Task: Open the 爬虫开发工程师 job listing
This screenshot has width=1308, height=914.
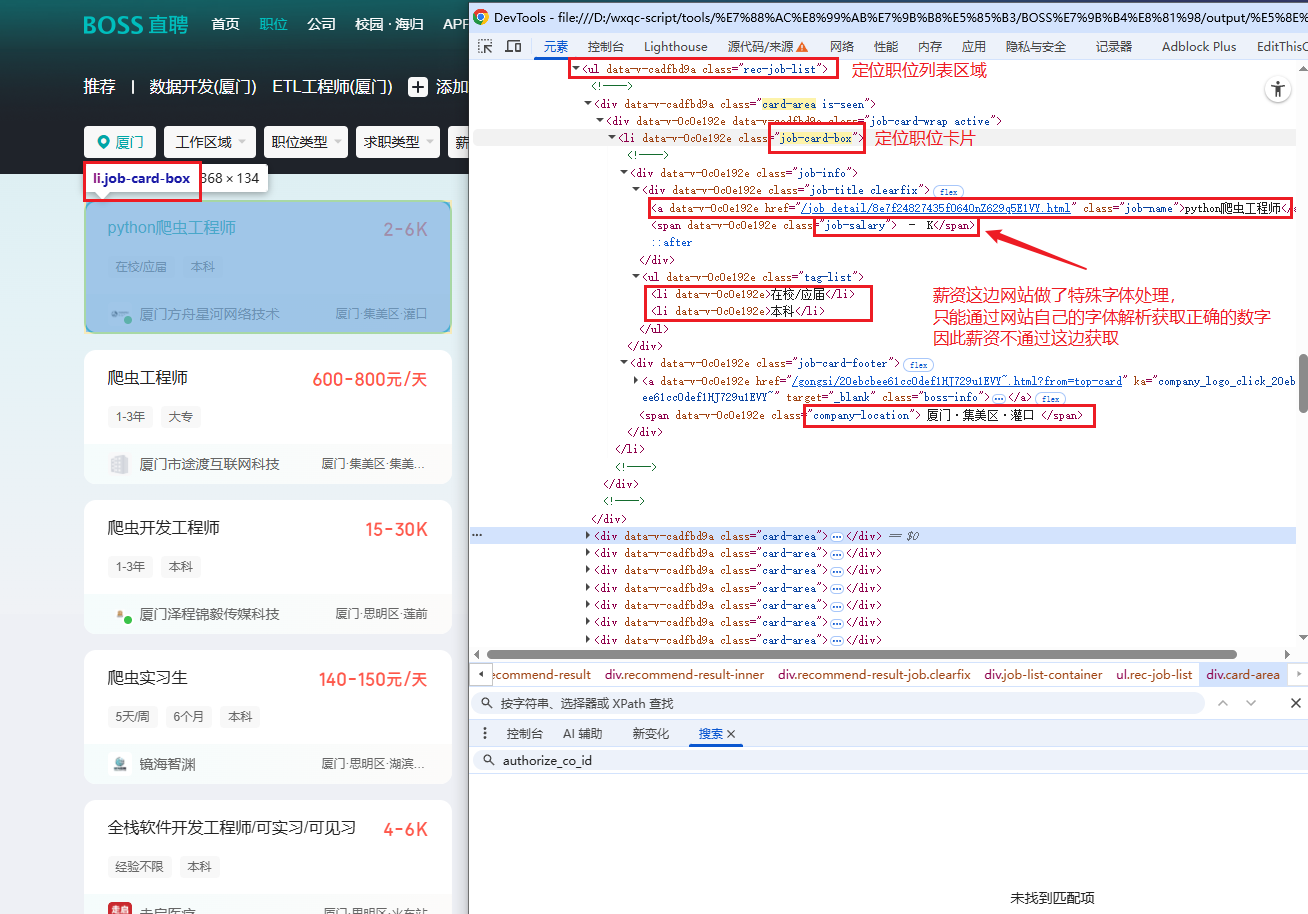Action: [163, 528]
